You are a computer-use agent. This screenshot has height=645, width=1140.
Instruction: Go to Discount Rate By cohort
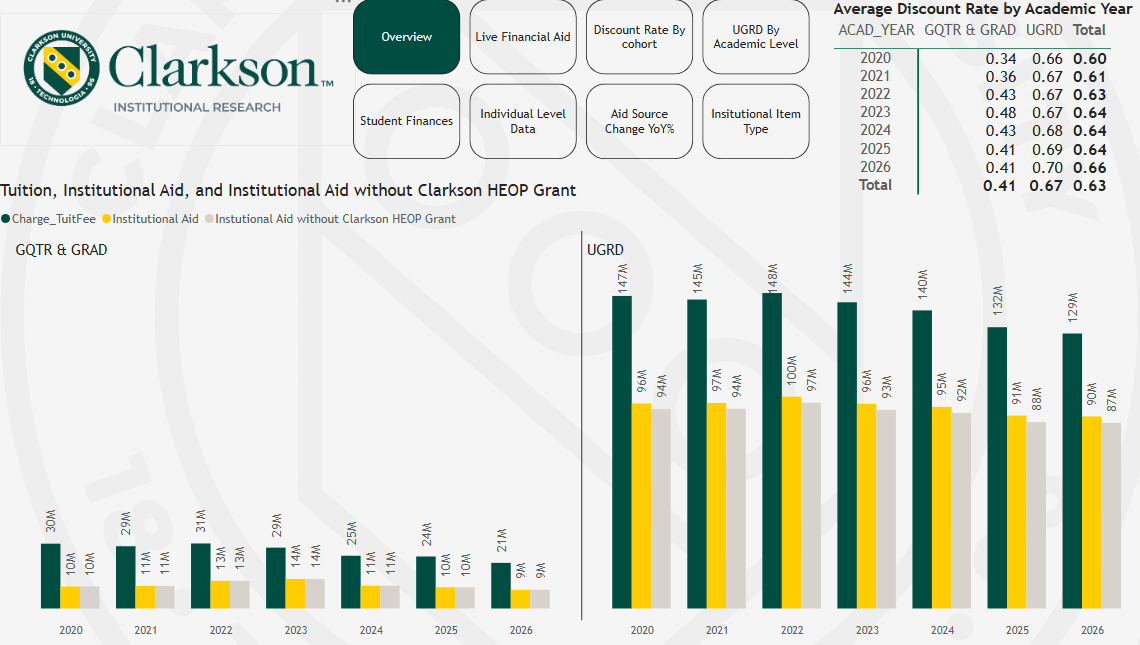pos(639,37)
